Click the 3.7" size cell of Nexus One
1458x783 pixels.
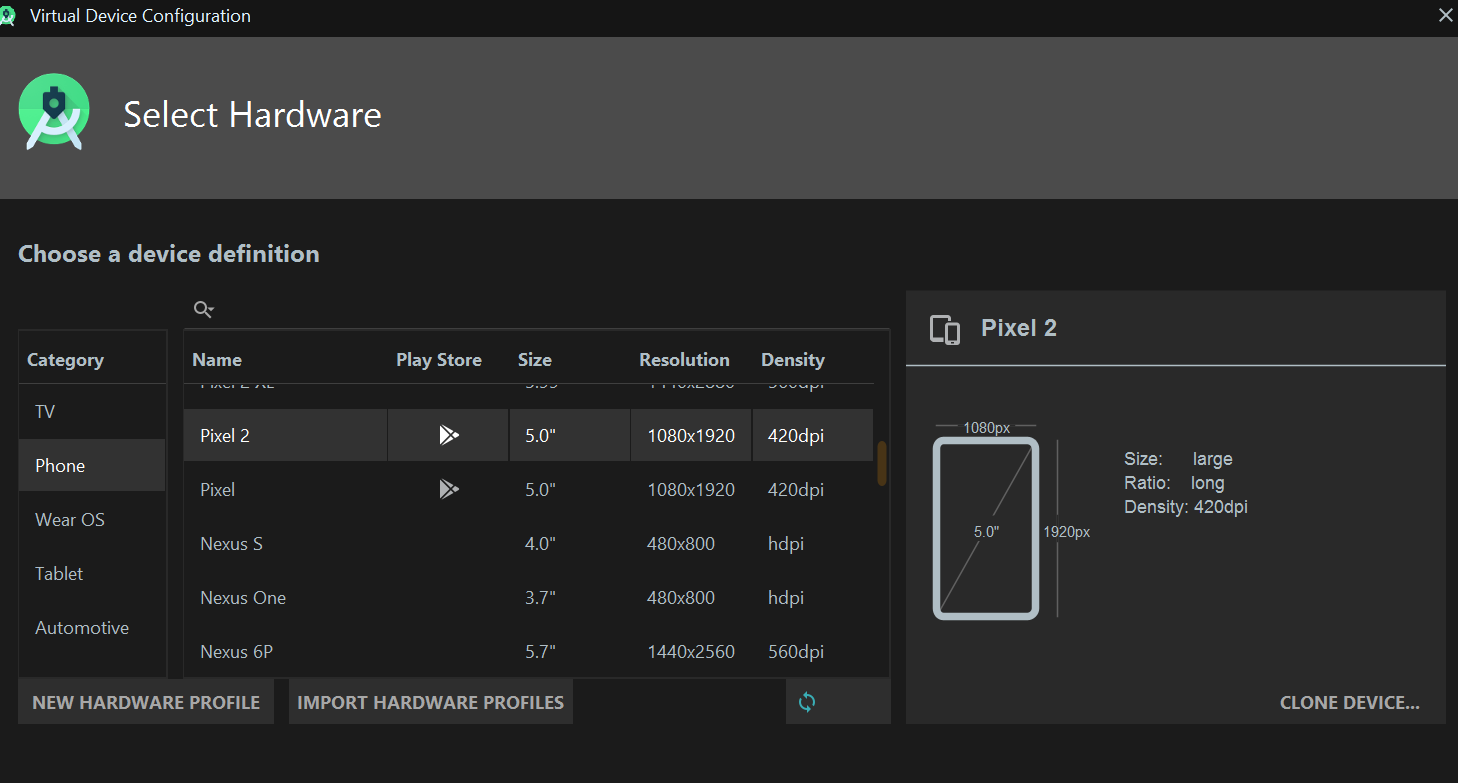point(540,597)
